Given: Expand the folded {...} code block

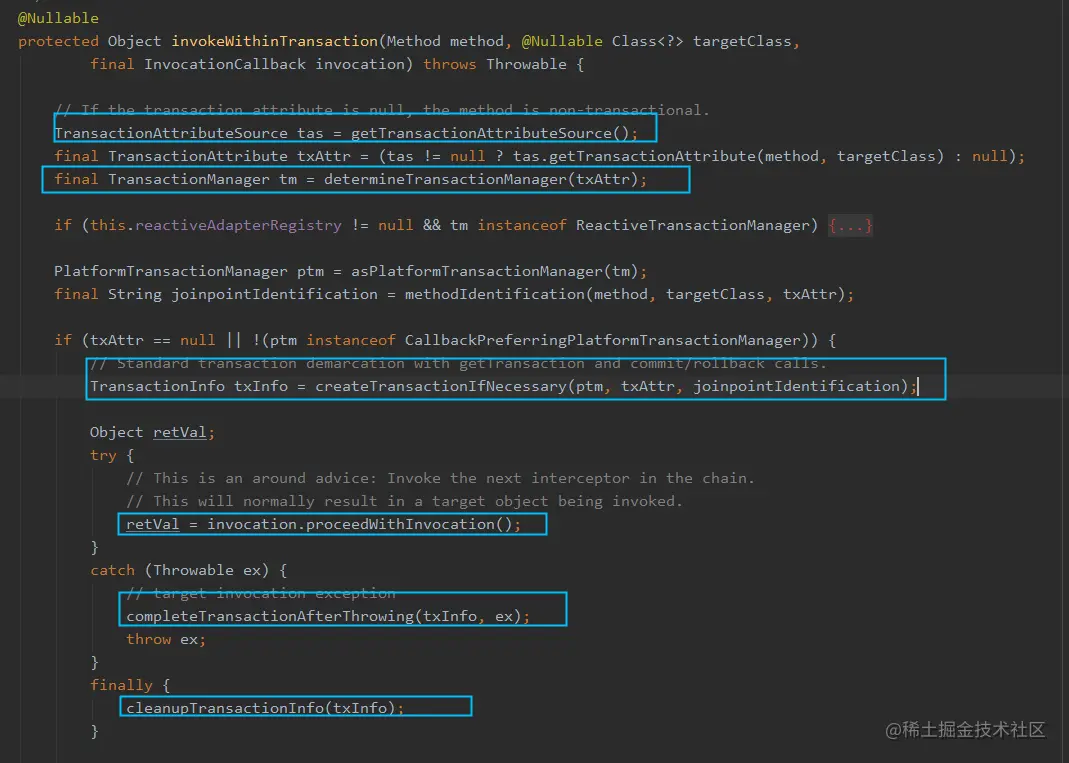Looking at the screenshot, I should click(x=850, y=225).
